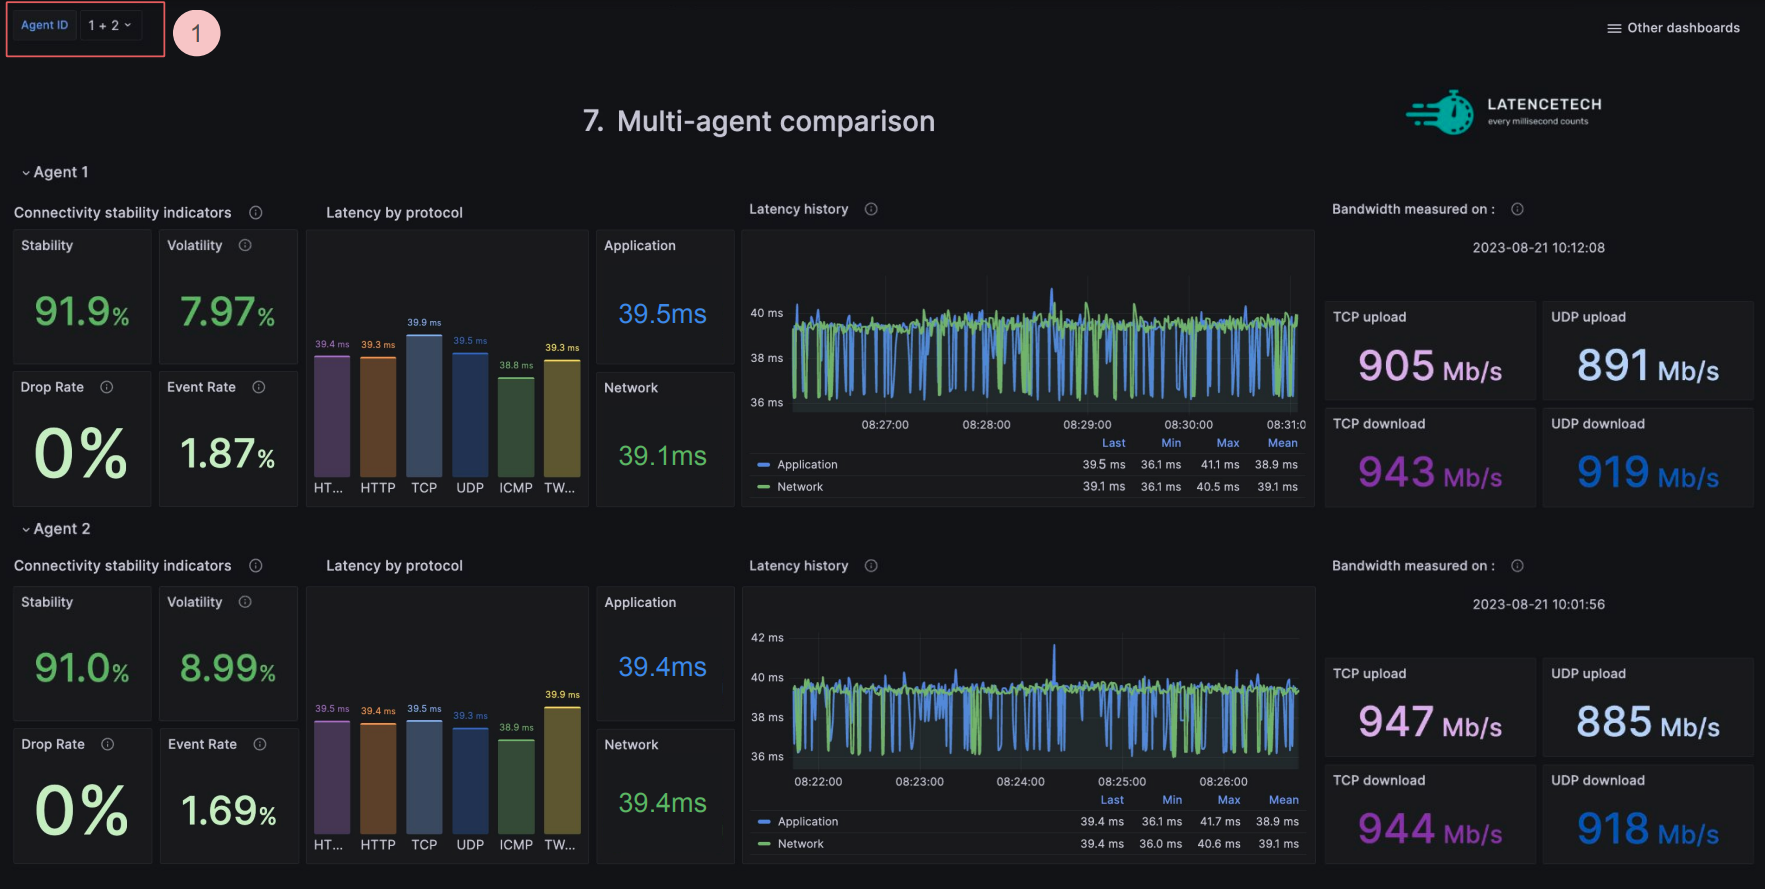Click the LatenceTech stopwatch logo
Screen dimensions: 1765x889
[x=1441, y=112]
